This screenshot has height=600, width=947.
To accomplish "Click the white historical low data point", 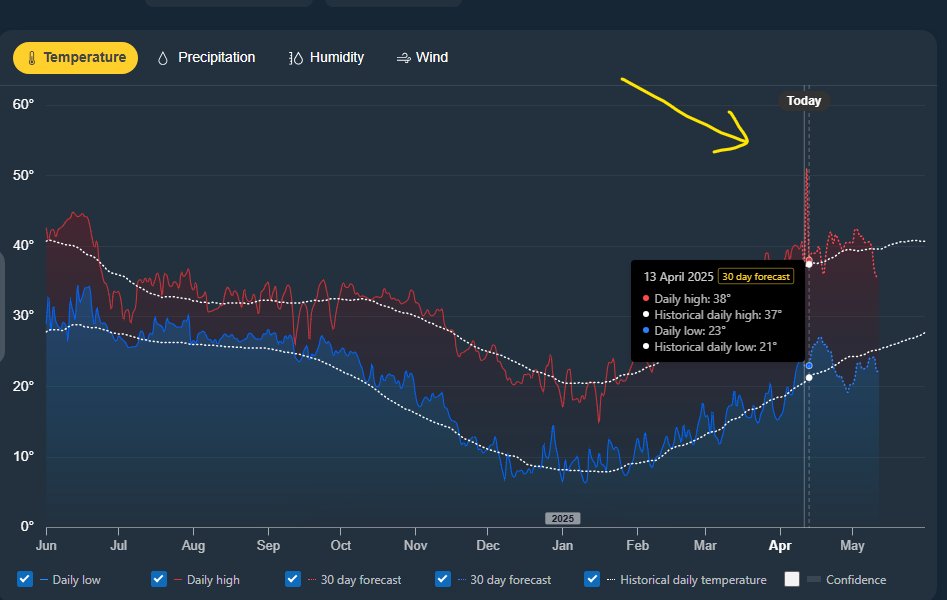I will tap(809, 378).
